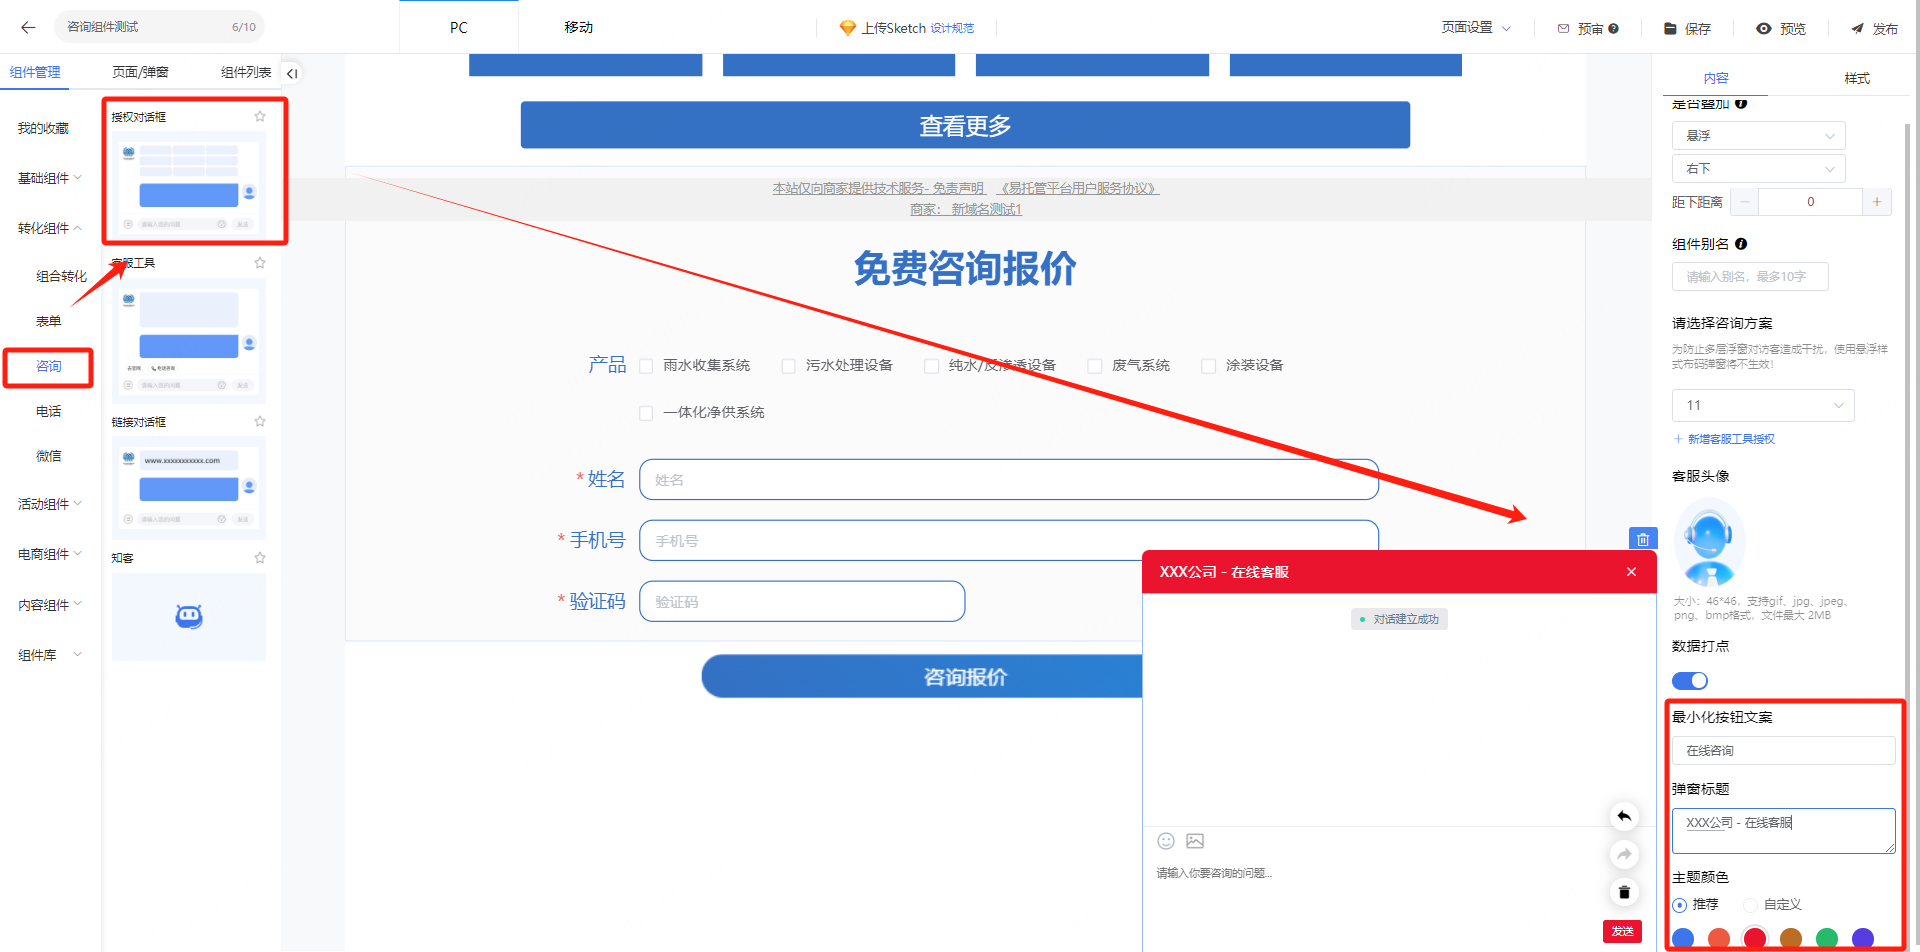Expand the 页面设置 dropdown
The height and width of the screenshot is (952, 1920).
point(1476,28)
